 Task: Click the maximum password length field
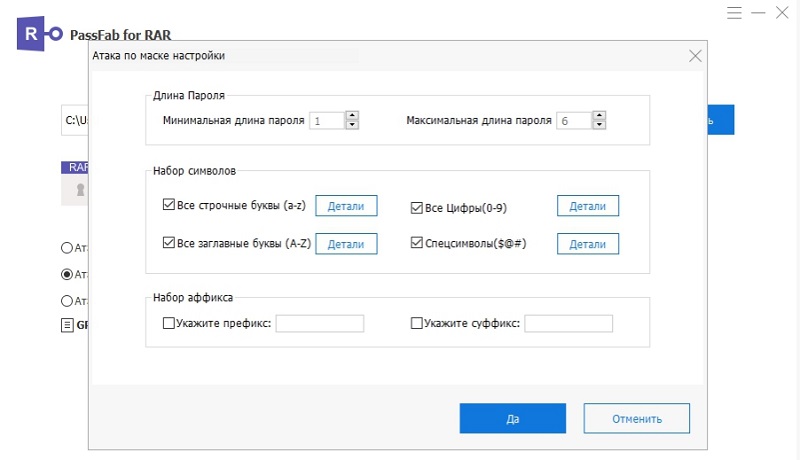(574, 120)
